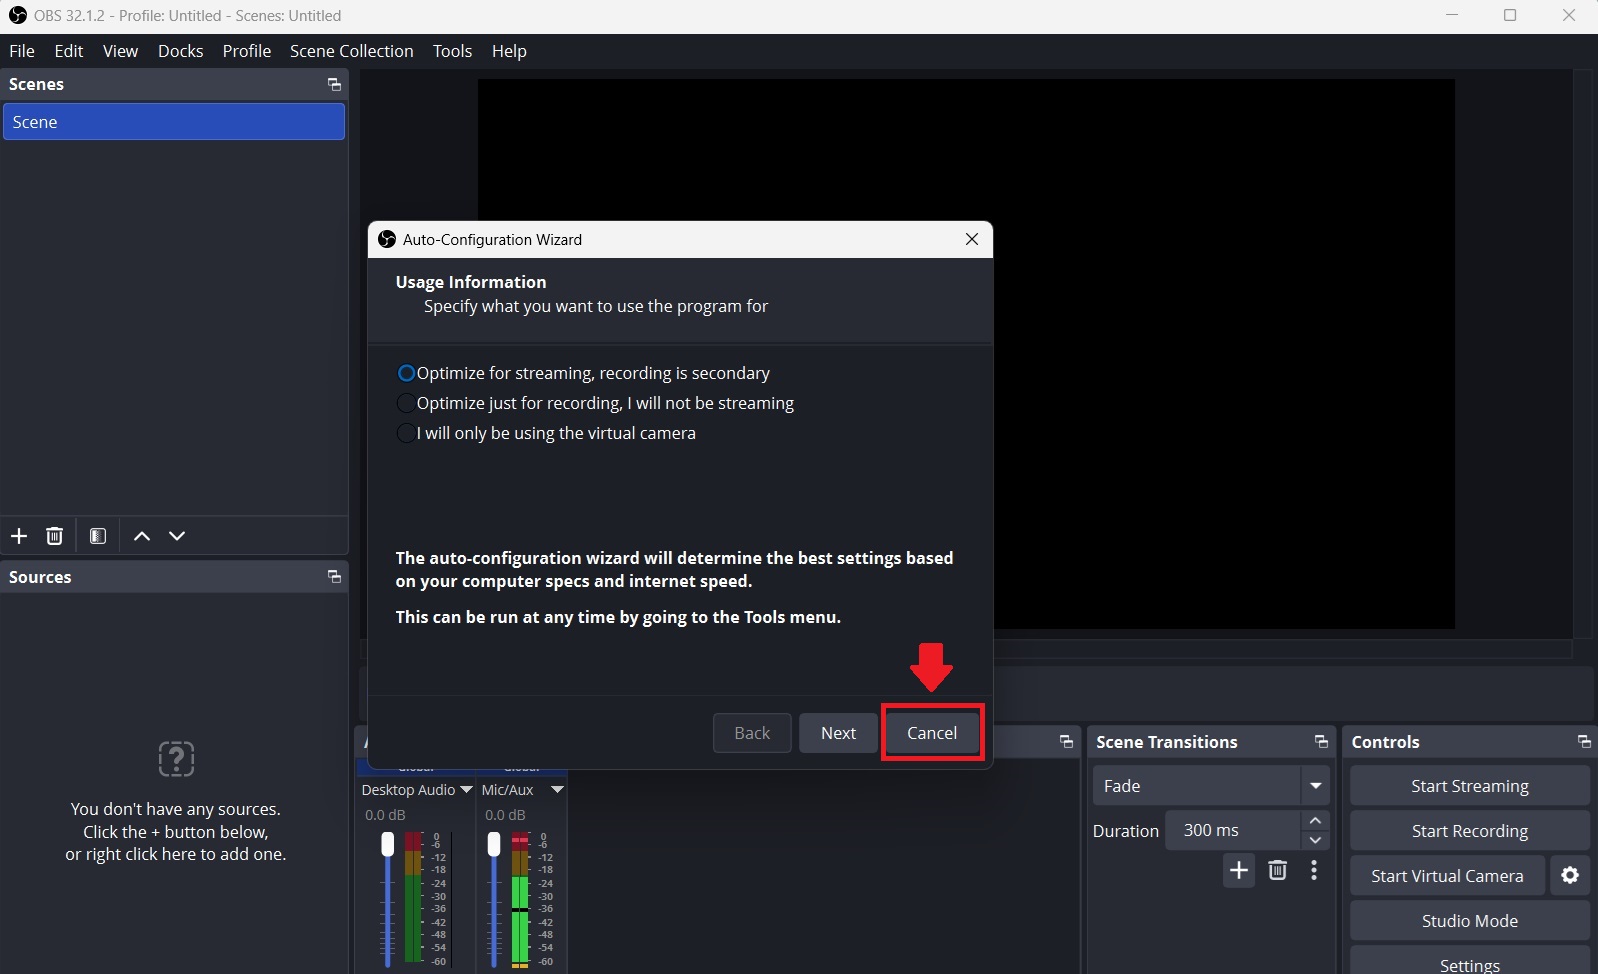This screenshot has height=974, width=1598.
Task: Move scene up with arrow icon
Action: point(142,536)
